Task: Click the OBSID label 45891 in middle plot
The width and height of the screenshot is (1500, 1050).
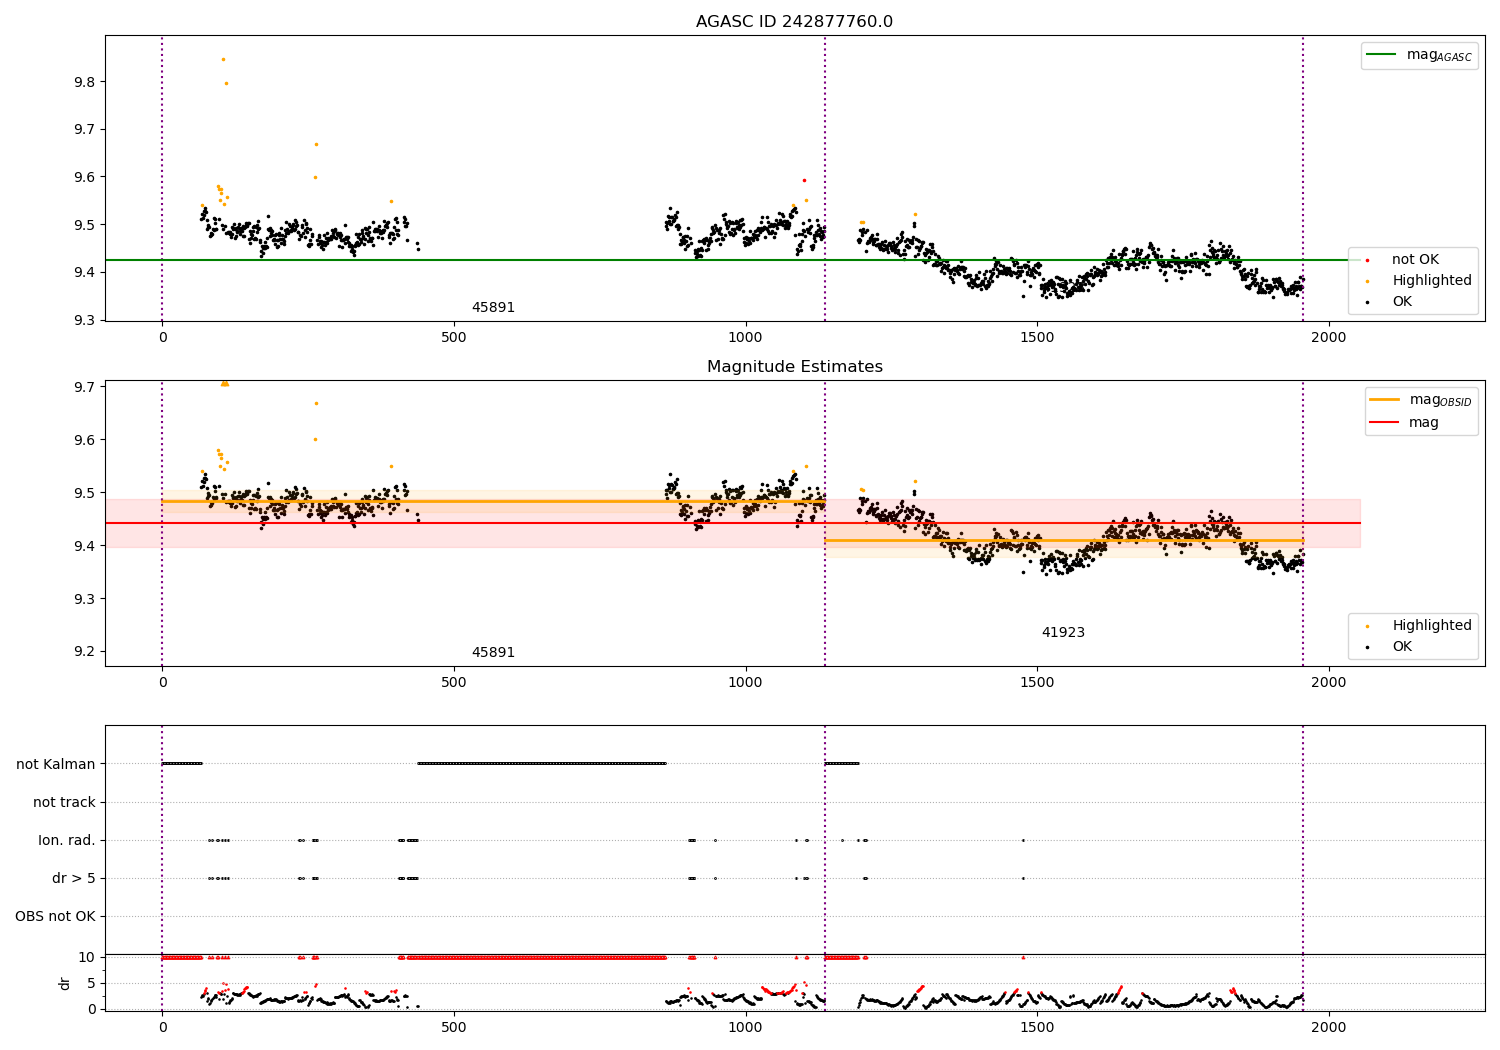Action: pos(493,653)
